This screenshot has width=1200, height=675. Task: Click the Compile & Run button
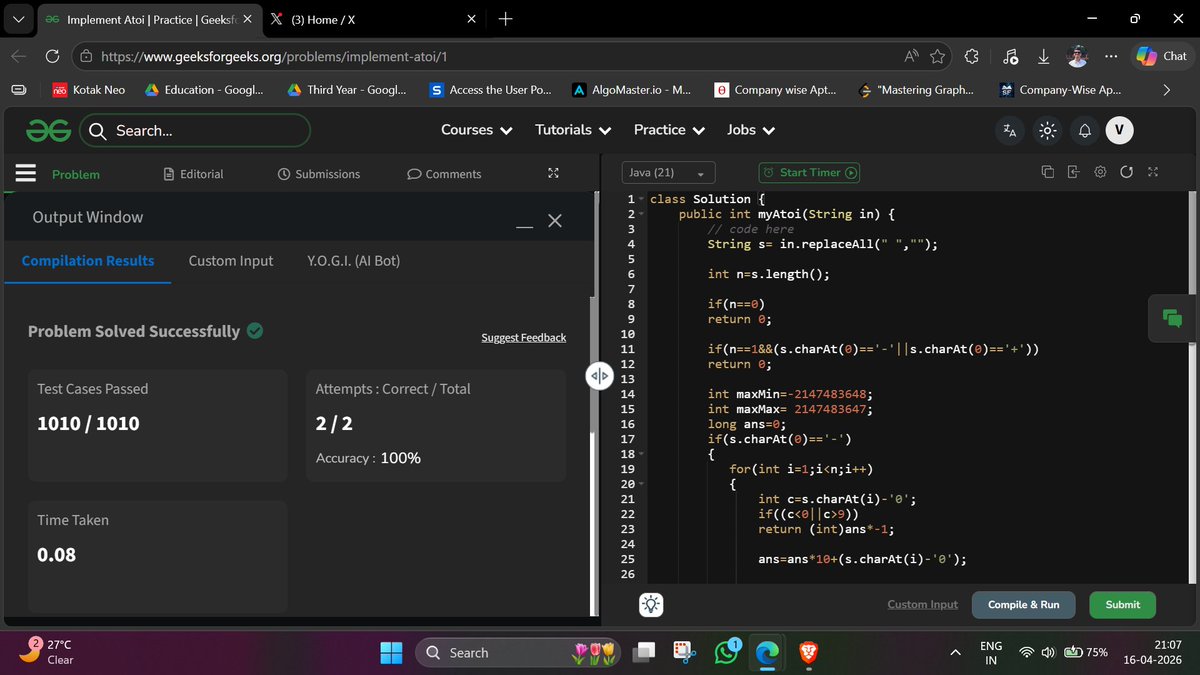[x=1024, y=605]
